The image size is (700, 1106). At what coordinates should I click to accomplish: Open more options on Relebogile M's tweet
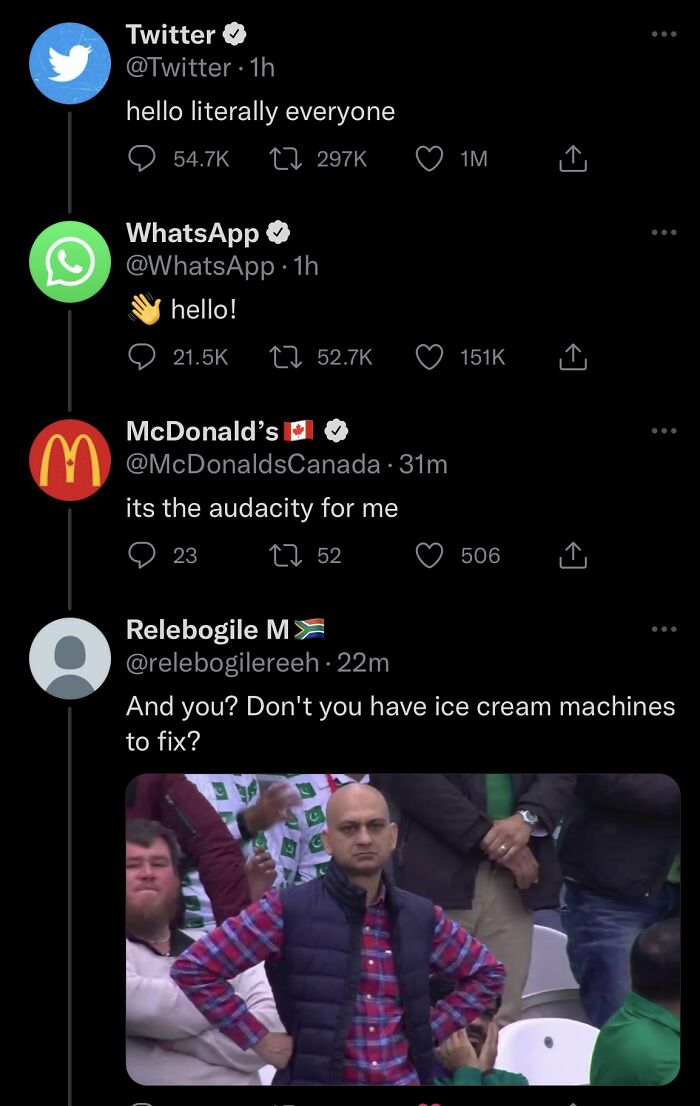point(663,628)
